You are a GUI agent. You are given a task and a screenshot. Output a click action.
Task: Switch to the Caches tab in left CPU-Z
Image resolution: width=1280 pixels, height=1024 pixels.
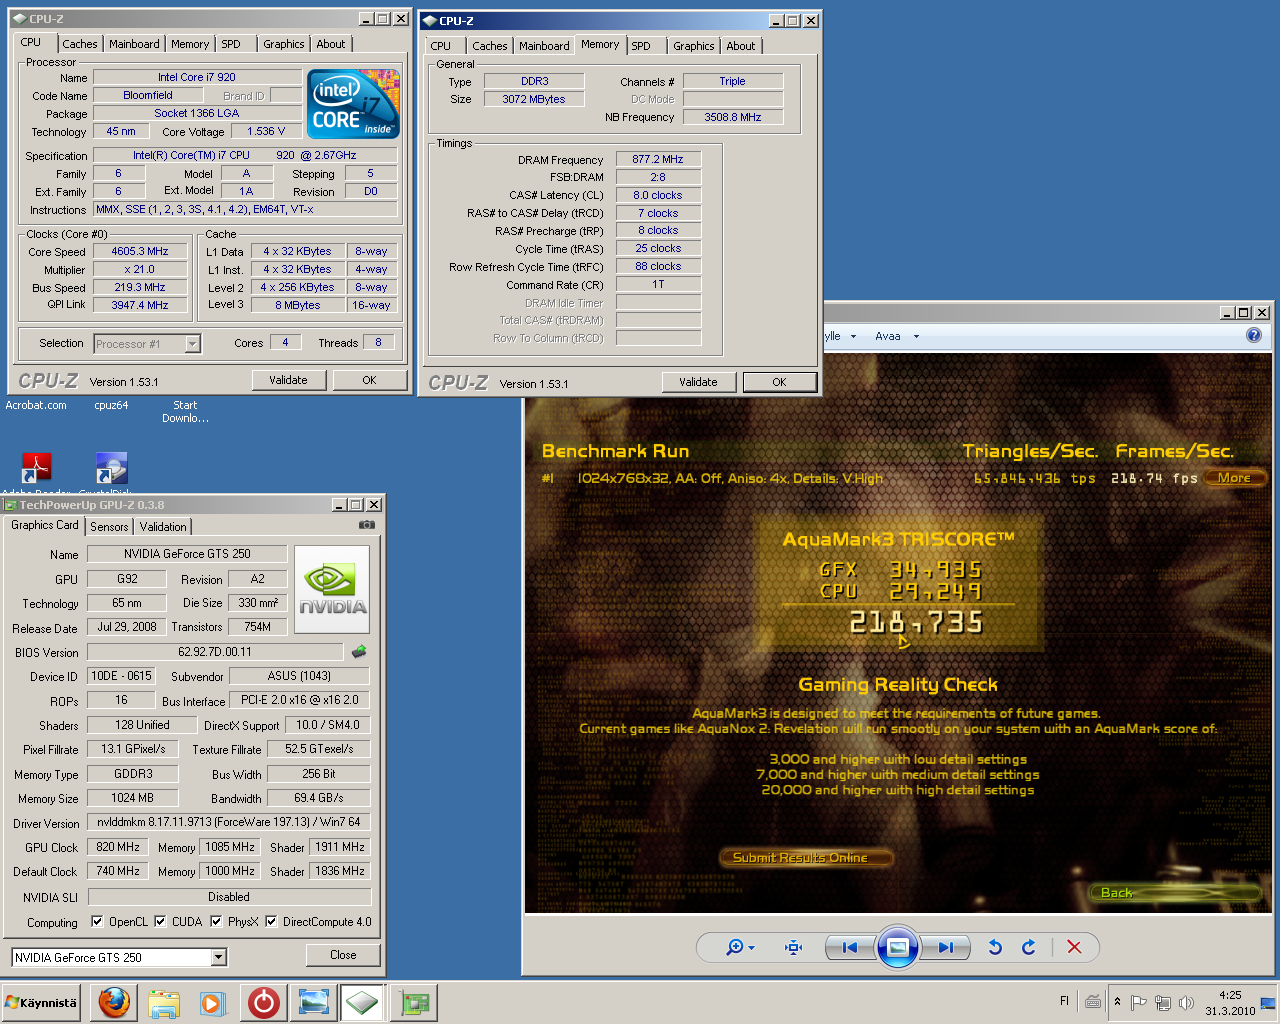80,44
